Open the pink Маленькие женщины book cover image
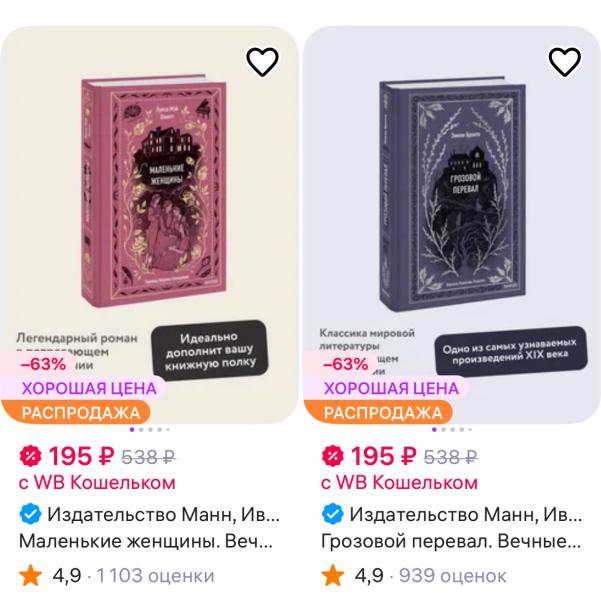Image resolution: width=601 pixels, height=600 pixels. click(x=154, y=193)
